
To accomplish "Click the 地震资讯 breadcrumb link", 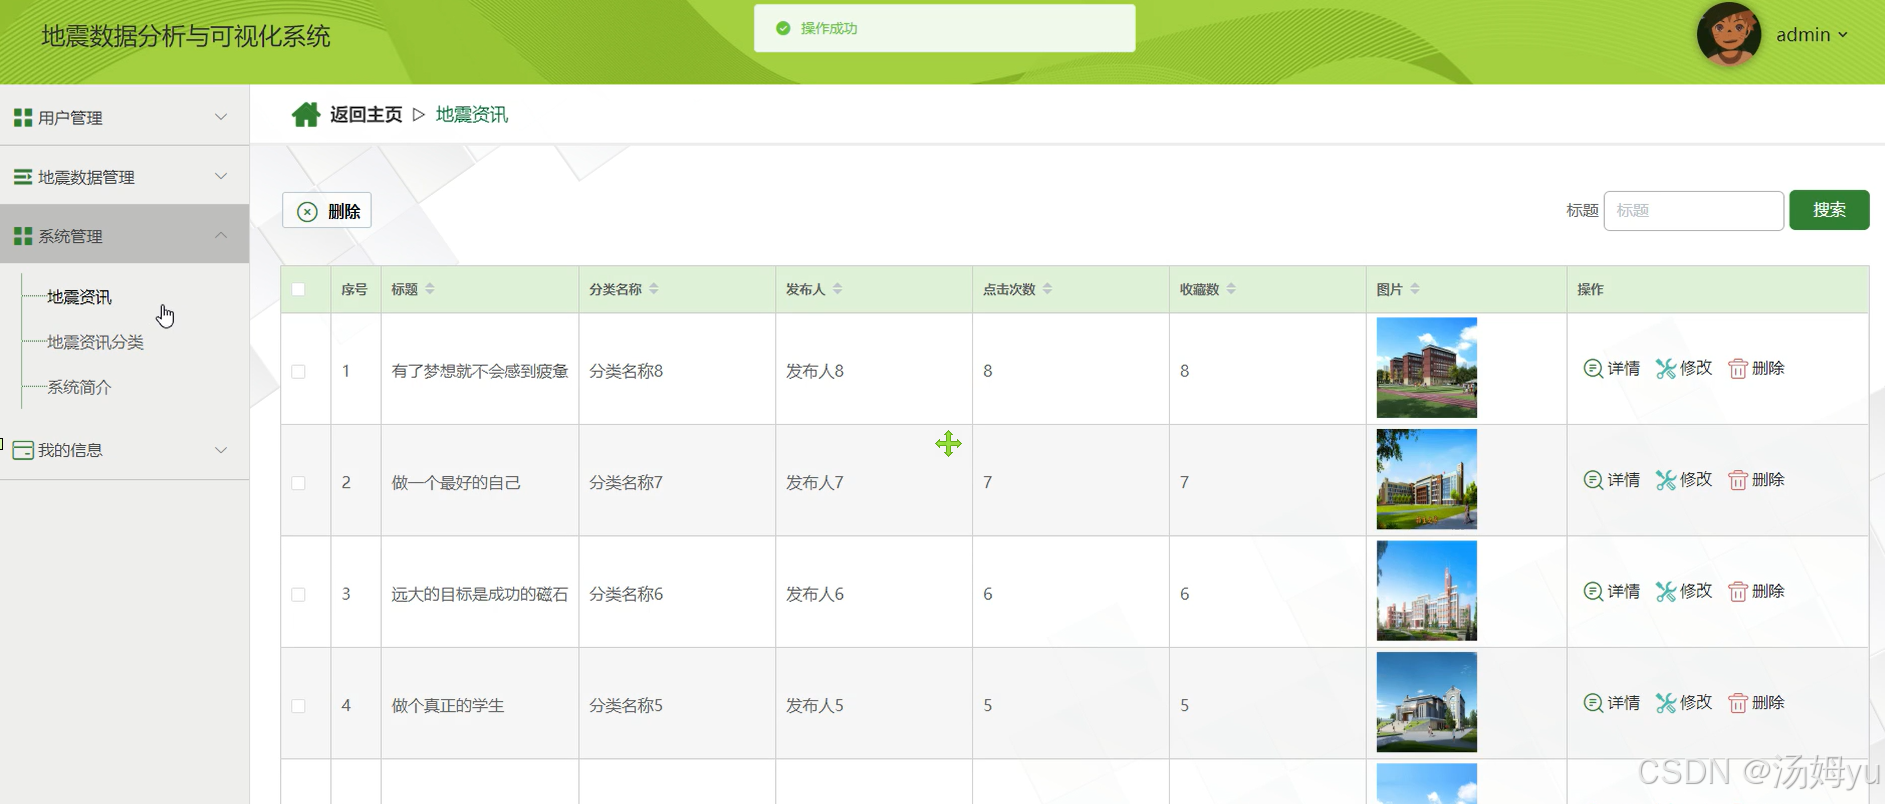I will tap(472, 115).
